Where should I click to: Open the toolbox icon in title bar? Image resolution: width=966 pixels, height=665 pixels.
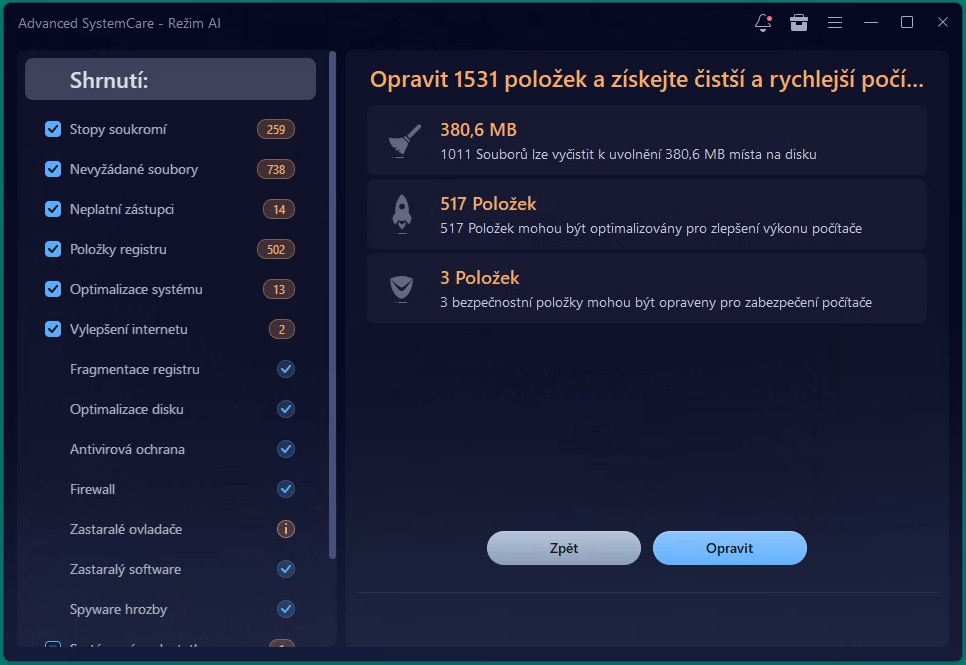799,22
